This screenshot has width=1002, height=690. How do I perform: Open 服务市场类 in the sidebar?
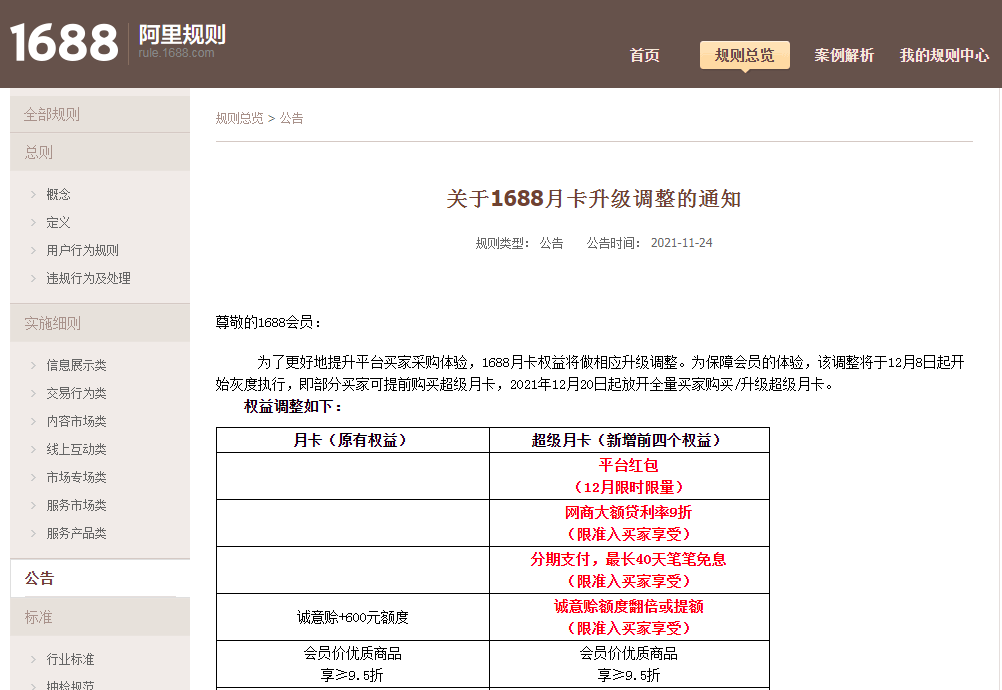click(x=76, y=505)
